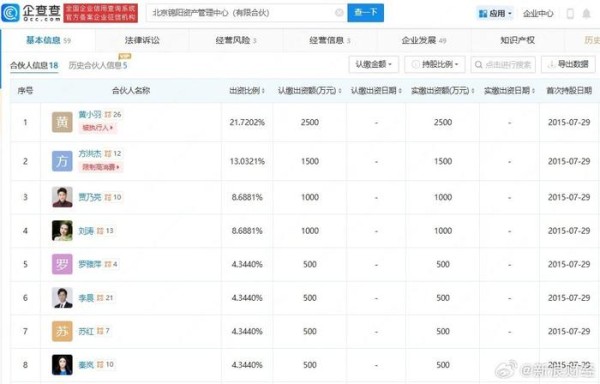600x384 pixels.
Task: Open 贾乃亮's related companies count 10
Action: 113,197
